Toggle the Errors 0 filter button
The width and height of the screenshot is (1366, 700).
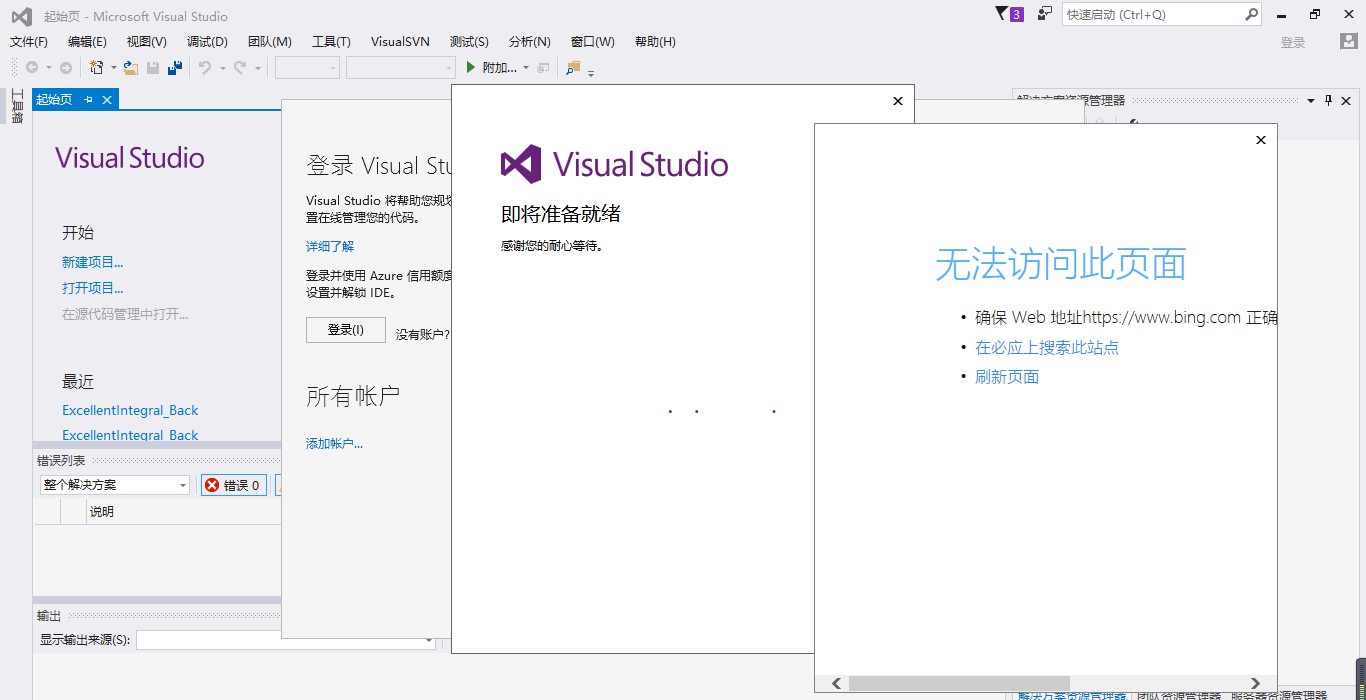(x=234, y=485)
